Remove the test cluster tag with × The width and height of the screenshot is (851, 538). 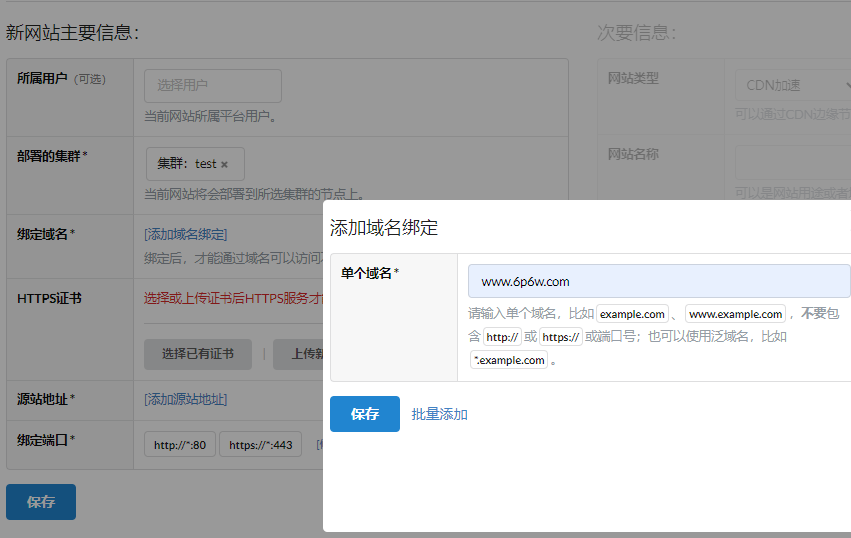tap(225, 164)
